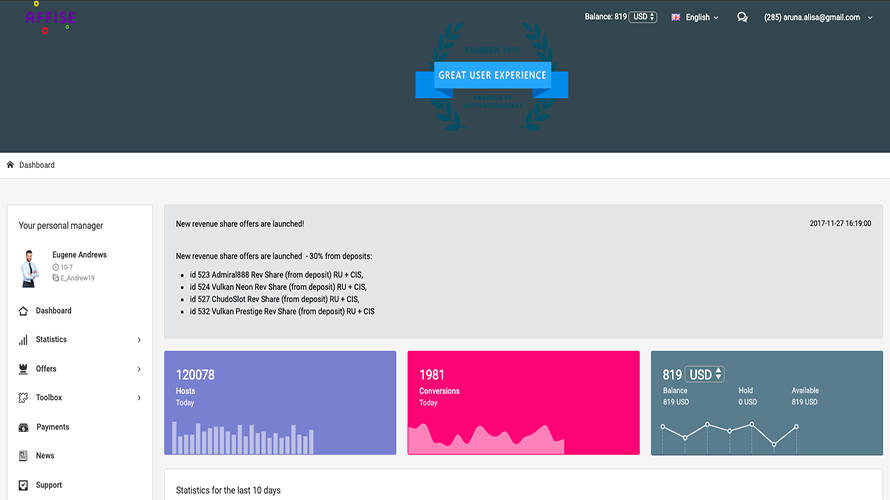
Task: Click the Offers crown icon
Action: pyautogui.click(x=23, y=369)
